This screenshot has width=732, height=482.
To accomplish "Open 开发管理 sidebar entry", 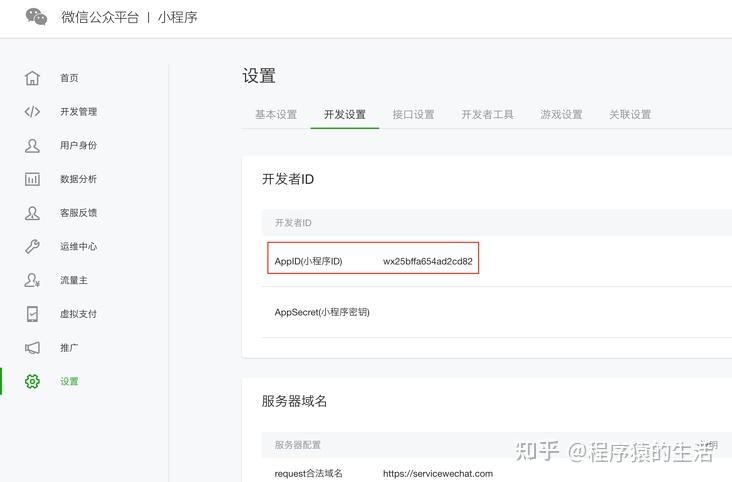I will click(78, 112).
